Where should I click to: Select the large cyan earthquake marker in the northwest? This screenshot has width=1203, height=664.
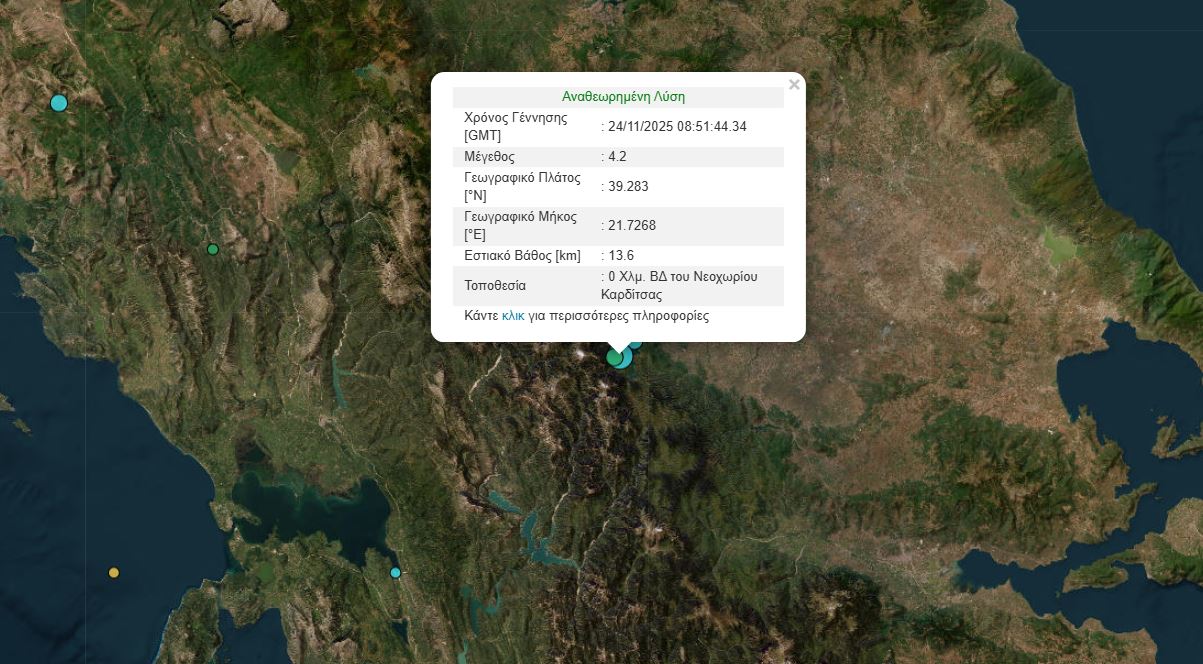pyautogui.click(x=59, y=103)
